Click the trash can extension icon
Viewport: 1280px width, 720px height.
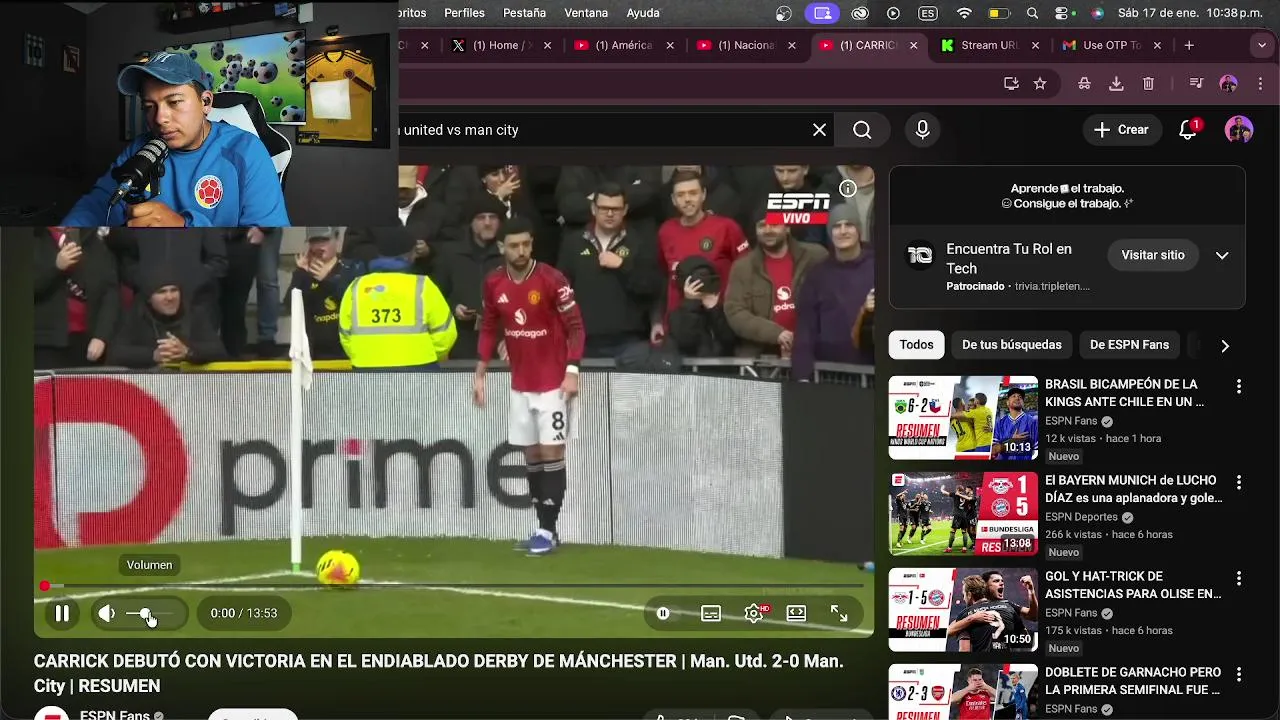coord(1148,84)
